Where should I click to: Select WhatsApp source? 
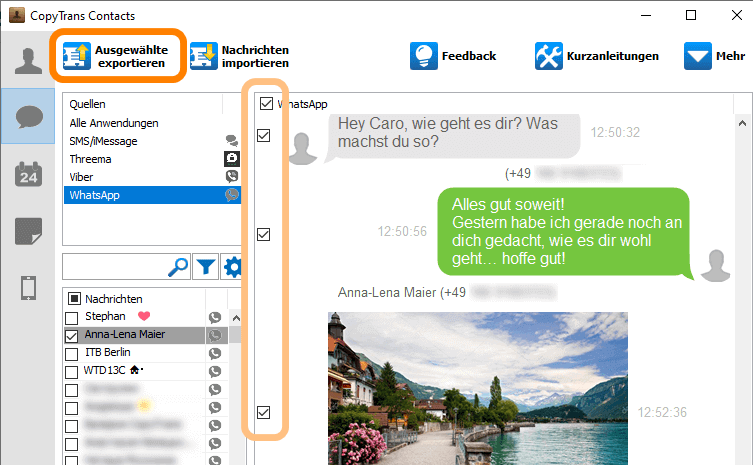(x=152, y=195)
